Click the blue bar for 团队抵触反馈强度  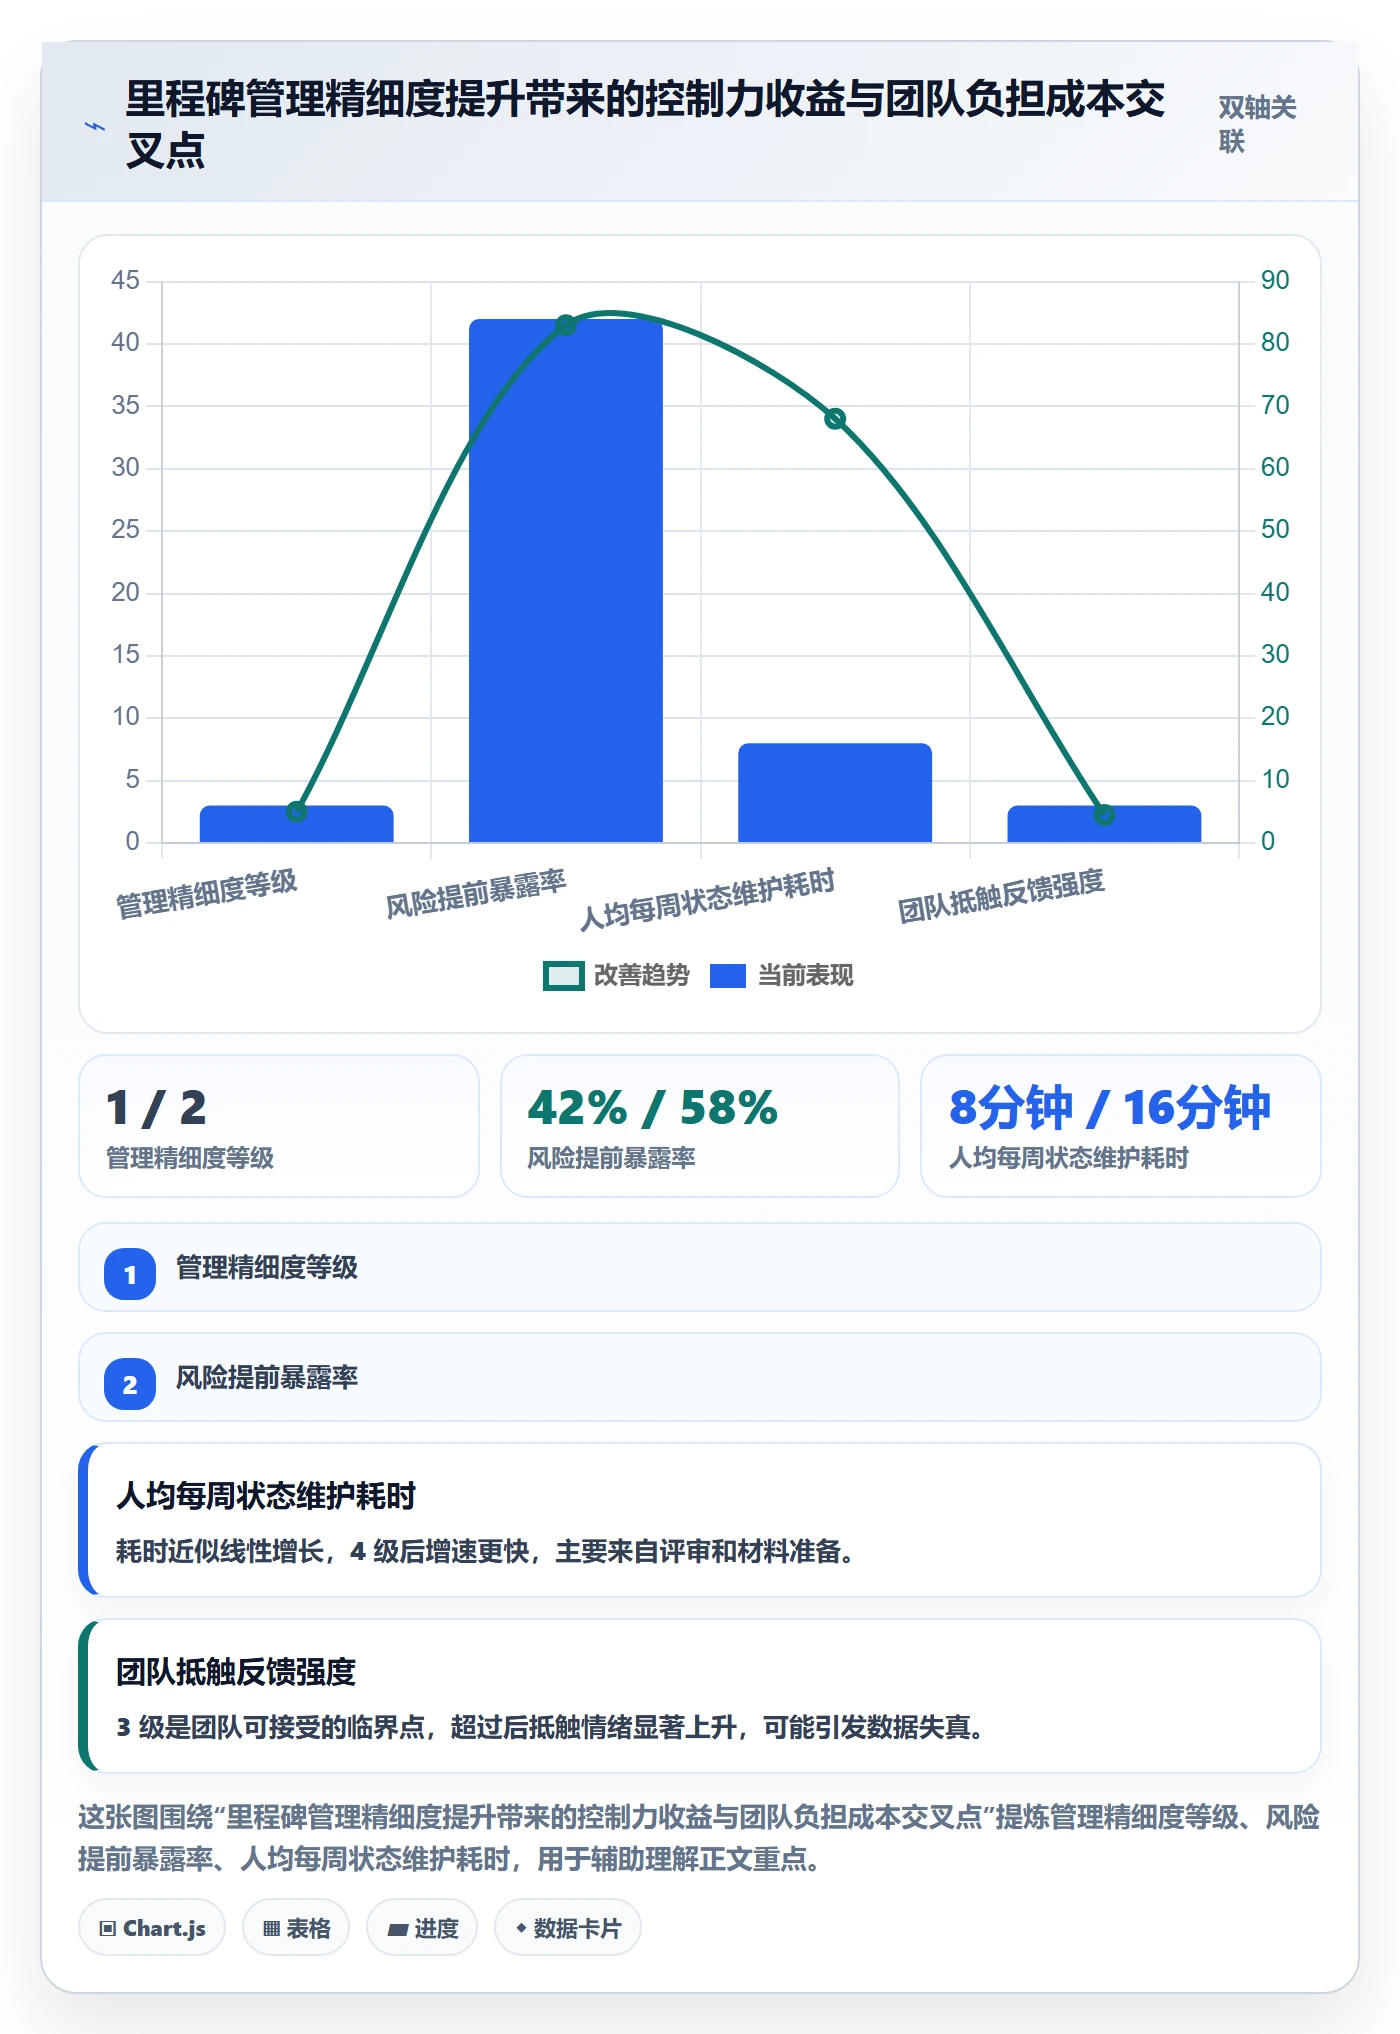pyautogui.click(x=1104, y=824)
